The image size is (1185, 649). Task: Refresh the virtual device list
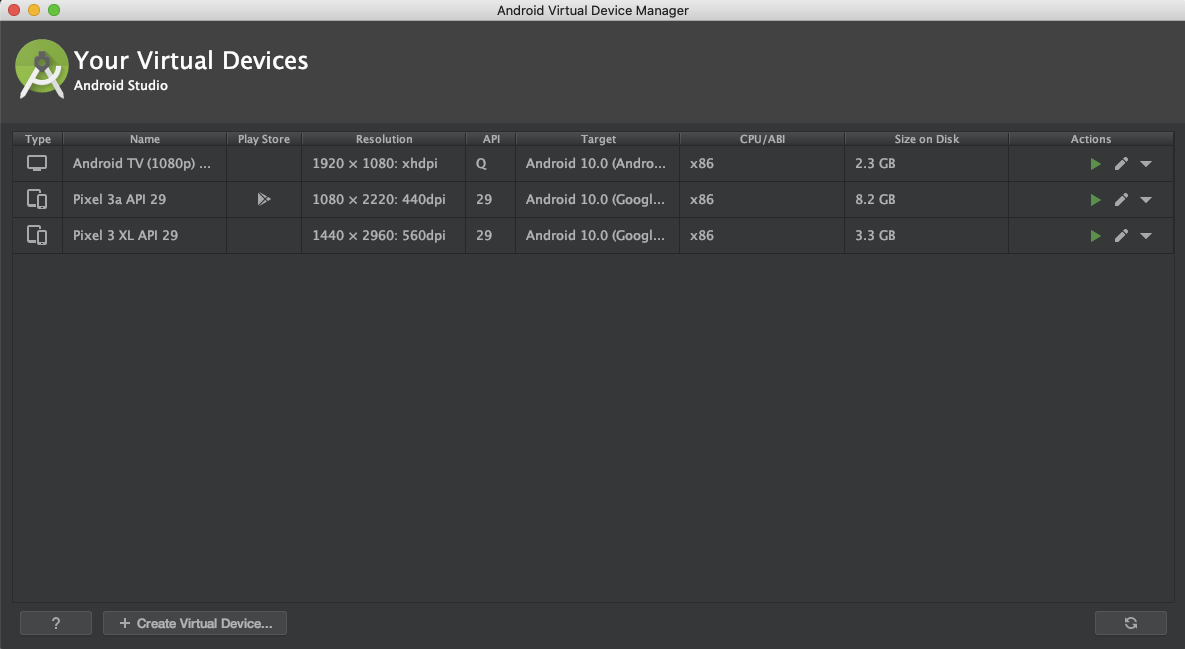click(x=1131, y=623)
